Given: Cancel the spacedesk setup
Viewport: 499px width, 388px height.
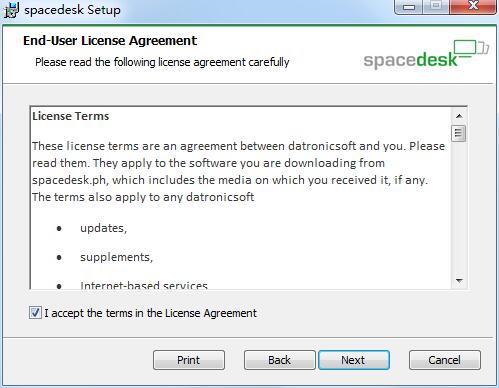Looking at the screenshot, I should (x=445, y=360).
